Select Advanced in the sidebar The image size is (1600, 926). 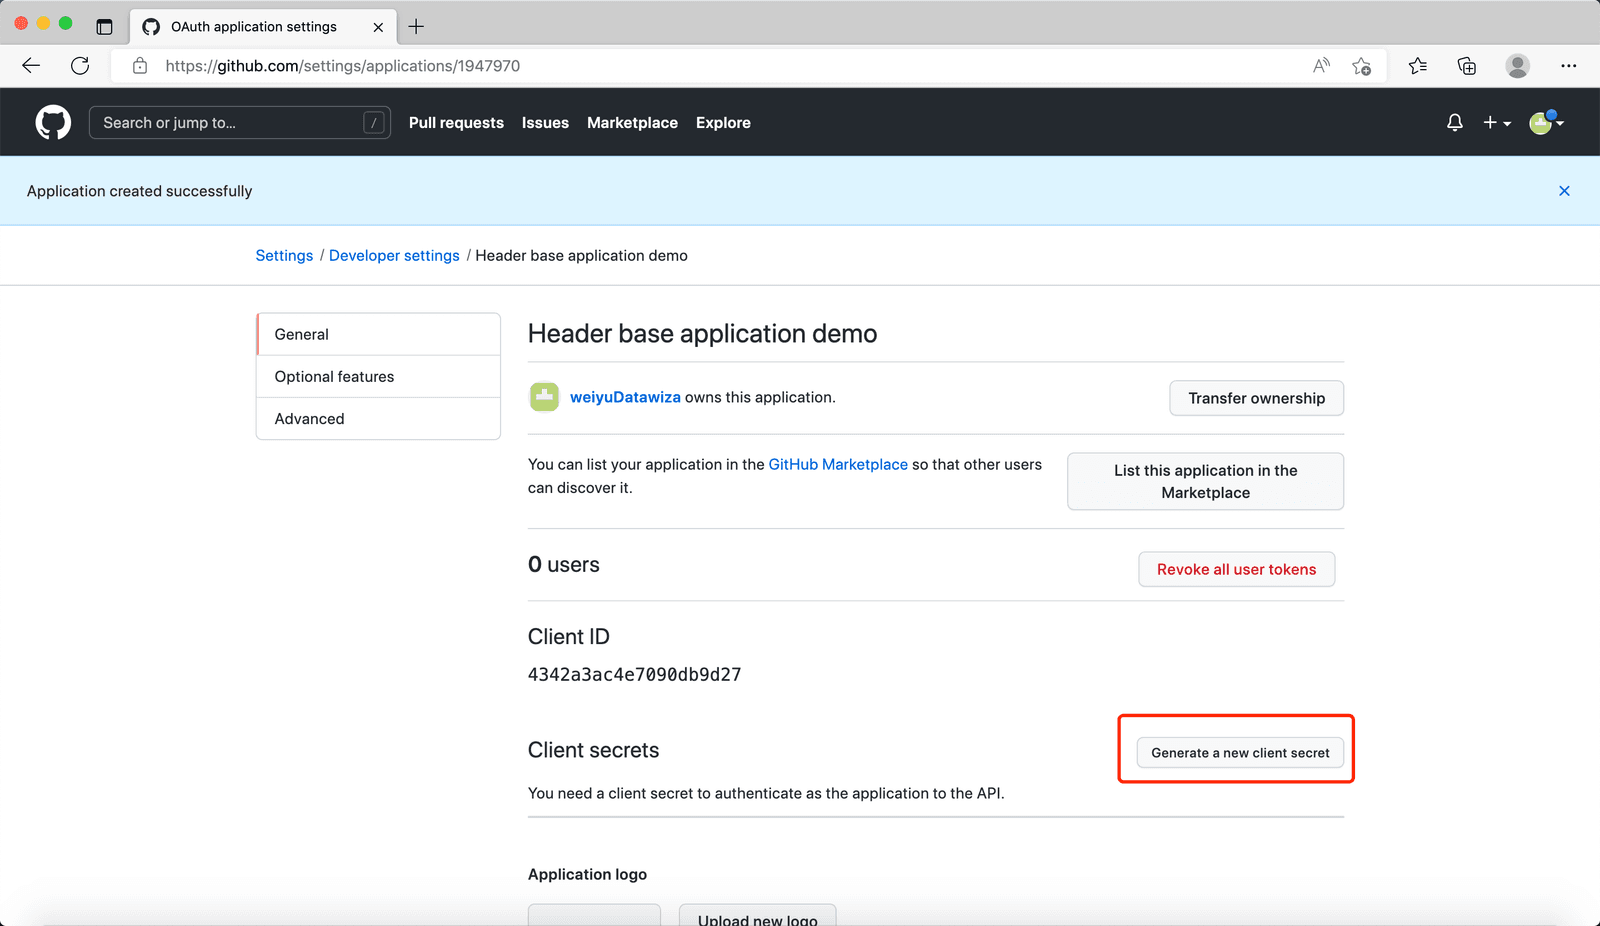[378, 418]
